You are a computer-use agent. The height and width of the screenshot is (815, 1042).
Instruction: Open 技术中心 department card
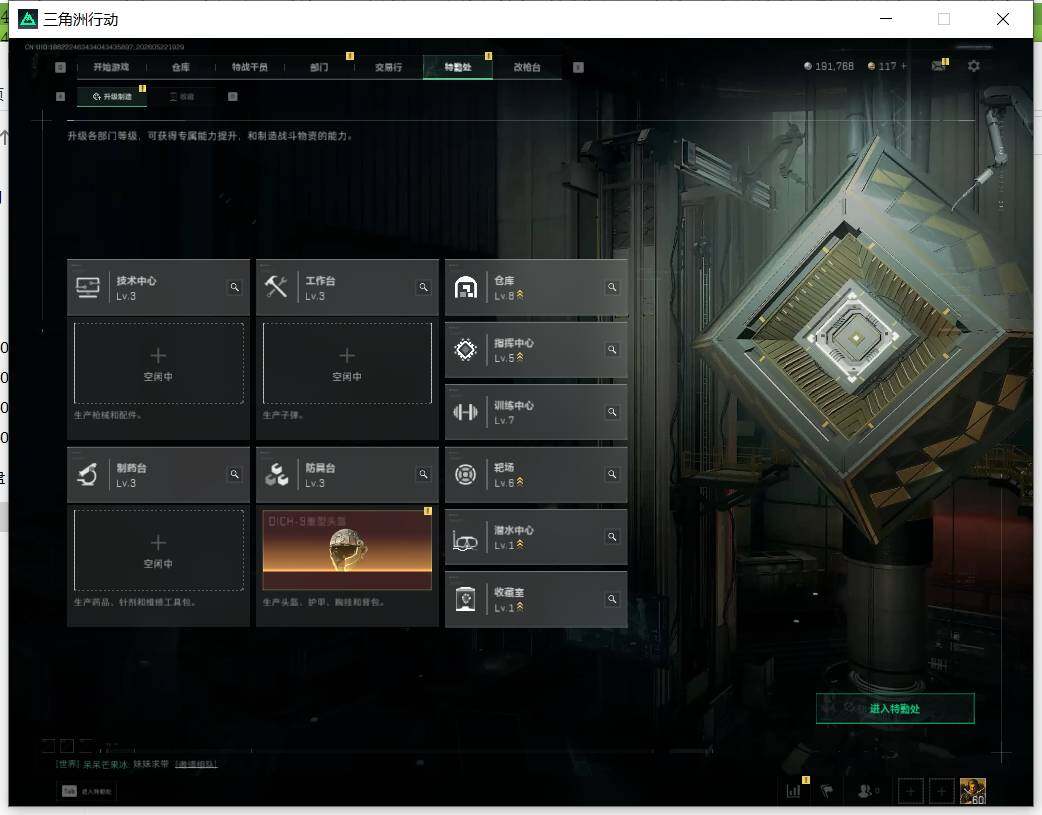pyautogui.click(x=158, y=287)
